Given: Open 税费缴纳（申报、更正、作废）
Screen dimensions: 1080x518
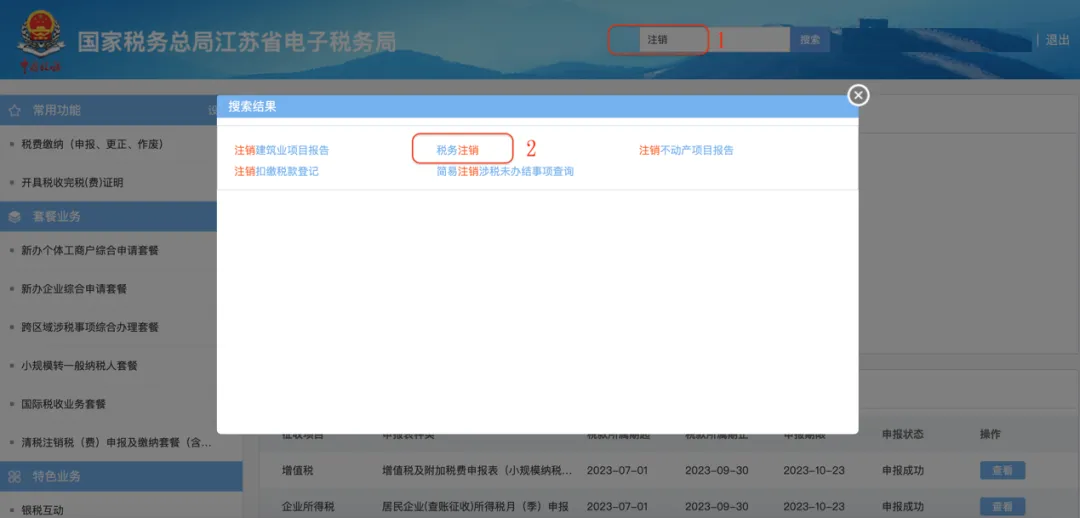Looking at the screenshot, I should point(92,145).
